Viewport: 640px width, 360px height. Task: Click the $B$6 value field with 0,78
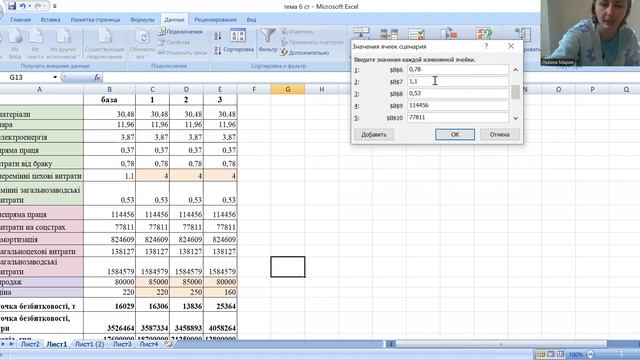coord(458,69)
